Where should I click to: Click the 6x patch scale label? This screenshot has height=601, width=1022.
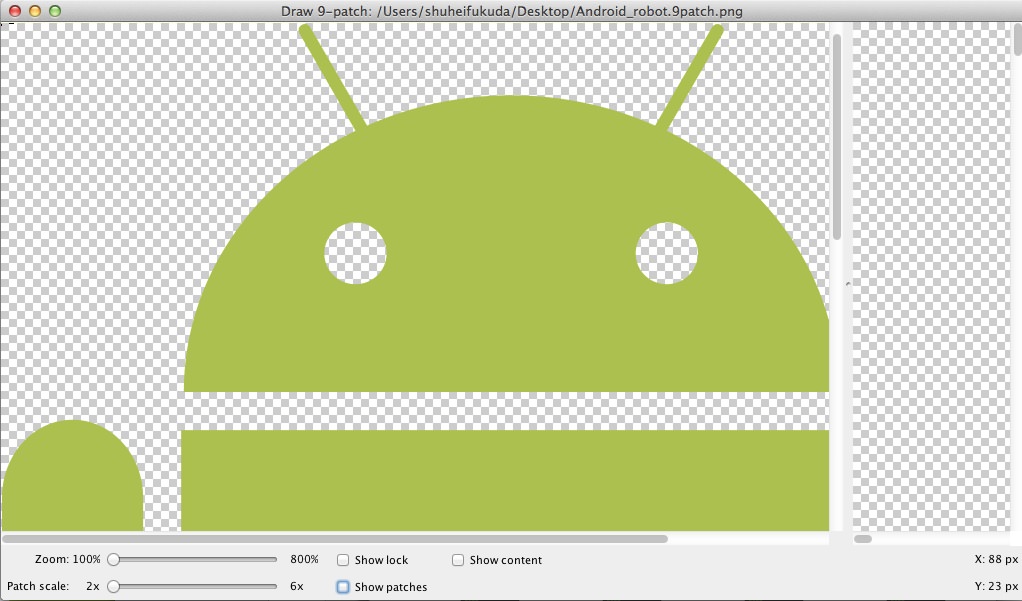click(x=297, y=586)
